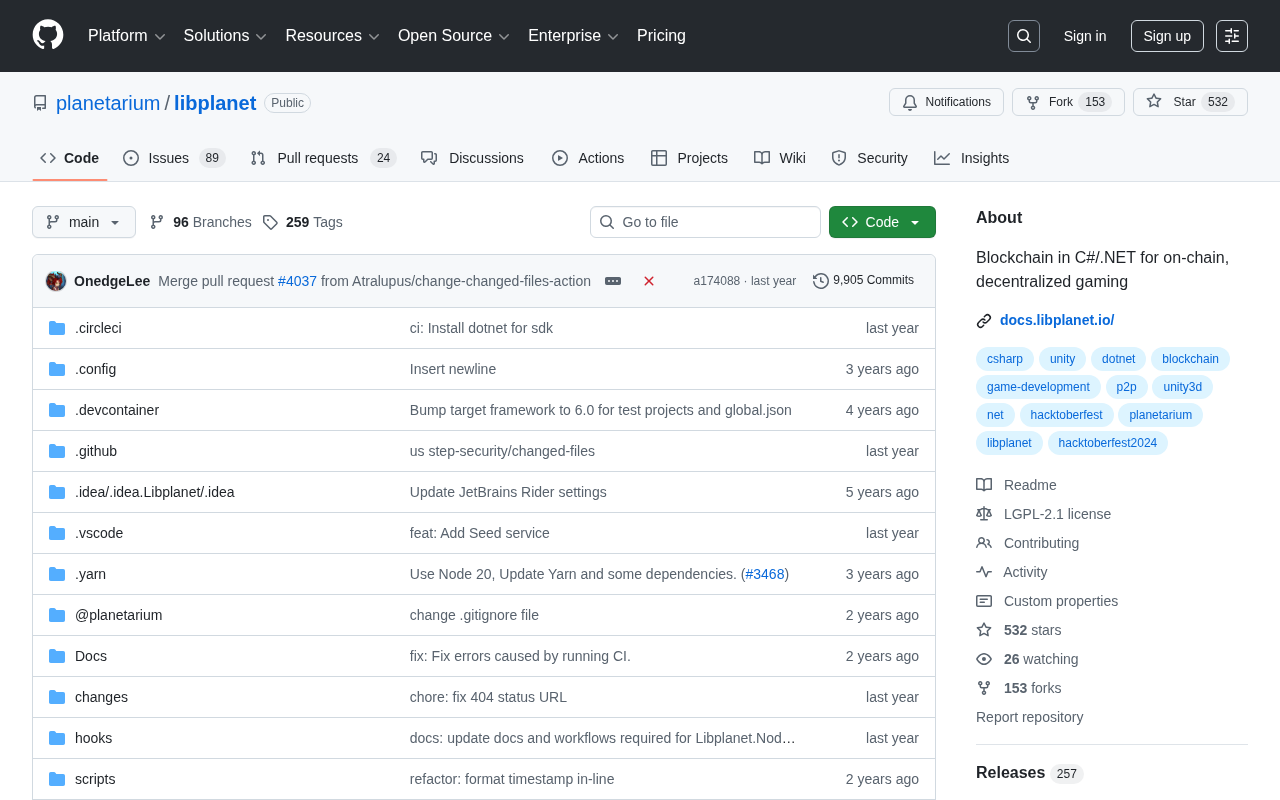The height and width of the screenshot is (800, 1280).
Task: Open the main branch selector dropdown
Action: pyautogui.click(x=84, y=222)
